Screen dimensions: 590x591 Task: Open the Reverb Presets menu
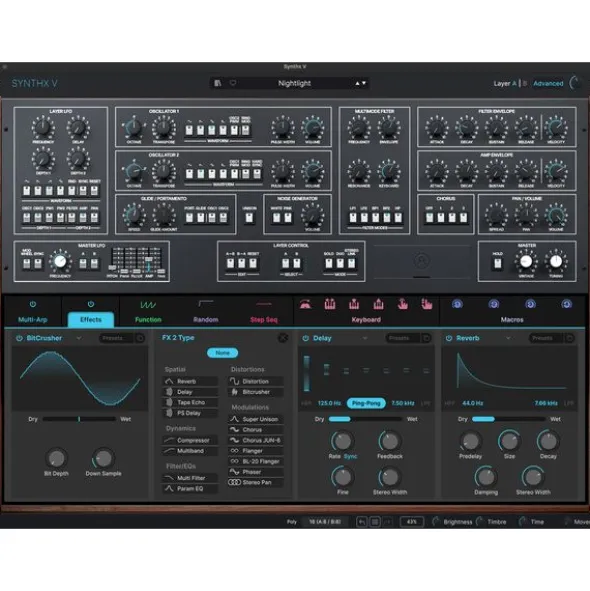[546, 338]
